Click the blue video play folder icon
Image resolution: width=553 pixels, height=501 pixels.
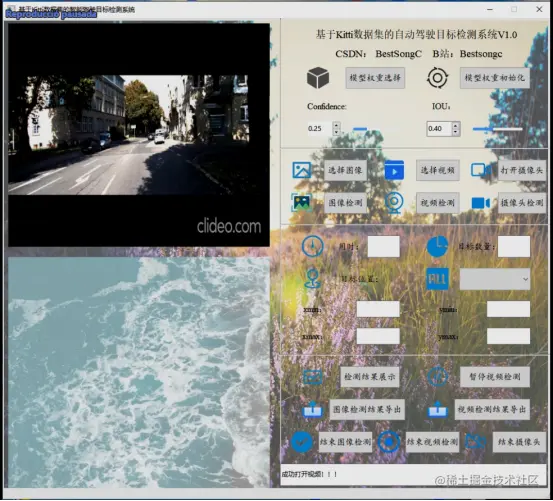point(394,170)
